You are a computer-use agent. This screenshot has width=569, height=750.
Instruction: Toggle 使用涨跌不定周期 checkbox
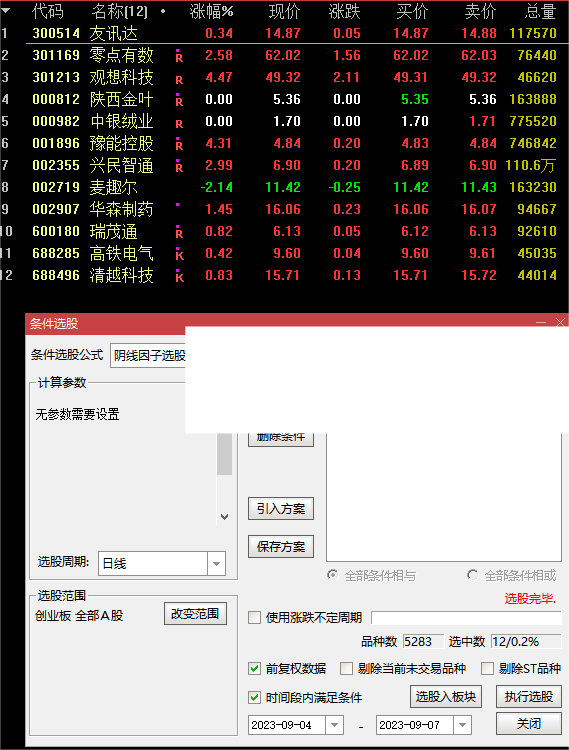pos(254,618)
